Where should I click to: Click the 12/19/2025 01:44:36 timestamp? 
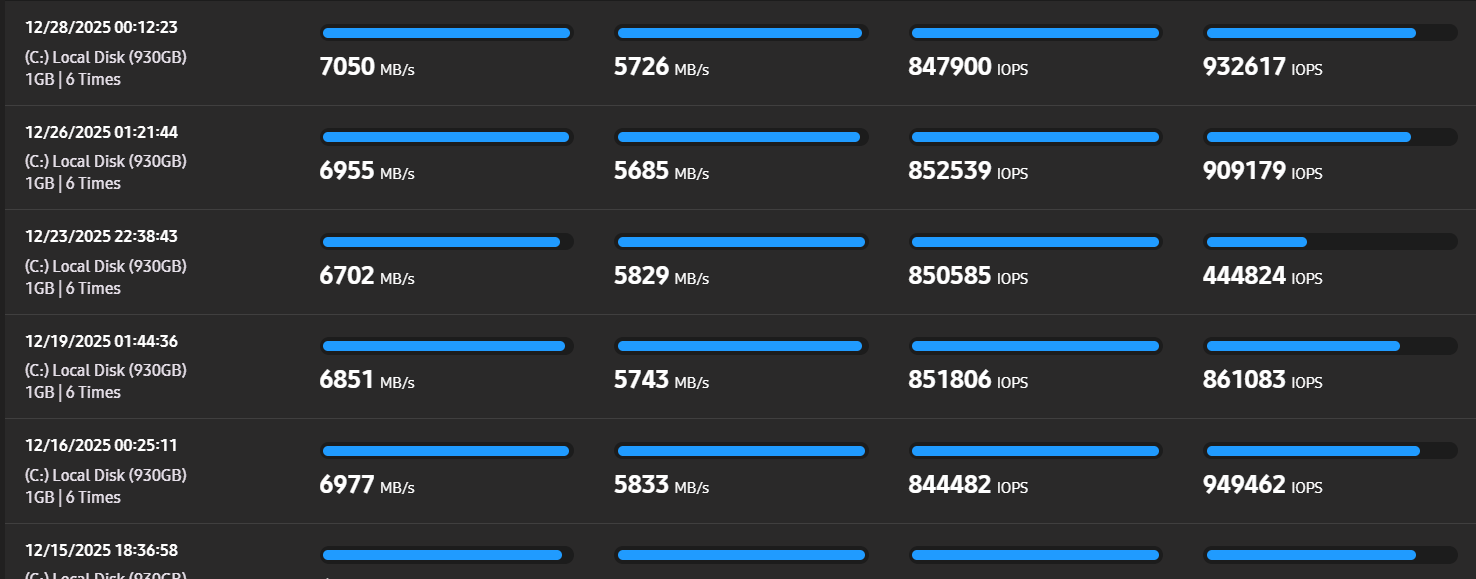pyautogui.click(x=101, y=341)
